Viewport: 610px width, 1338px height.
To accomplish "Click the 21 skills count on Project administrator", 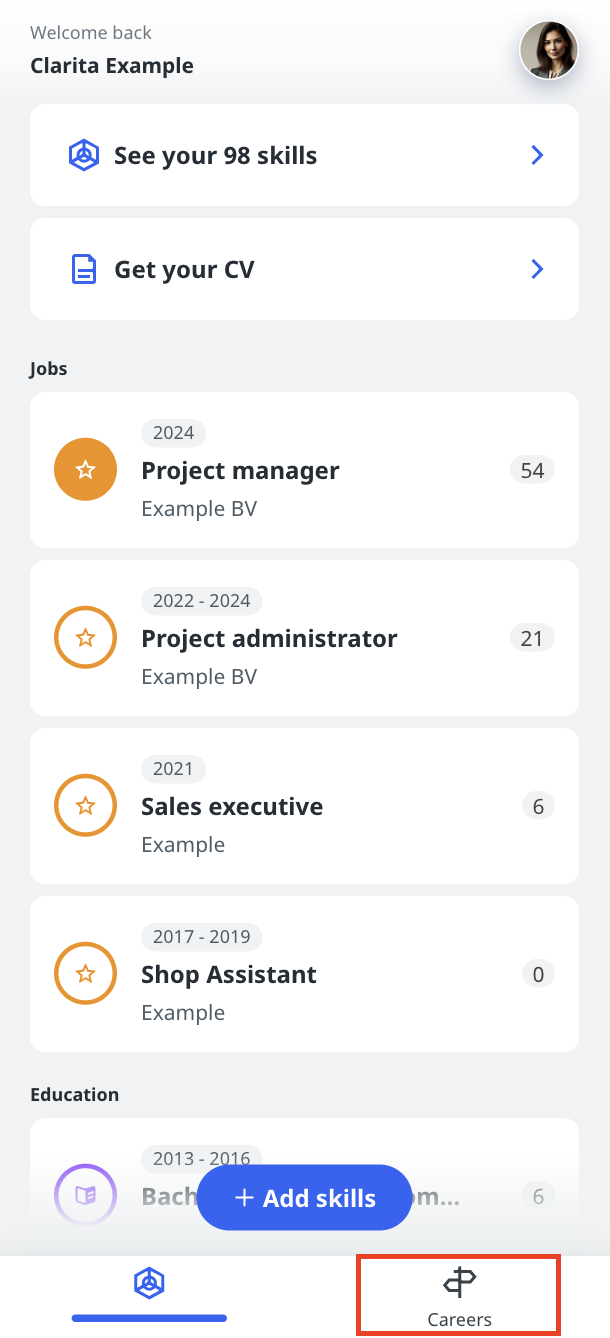I will [532, 637].
